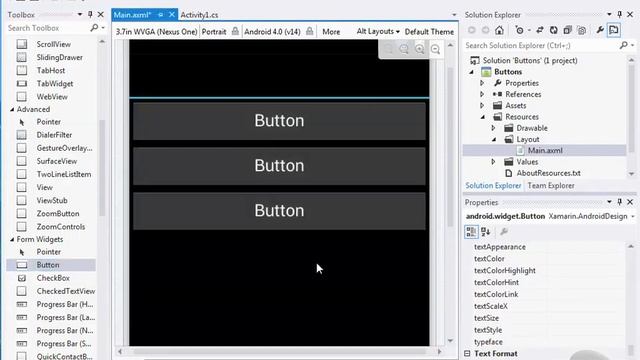Open Pending Changes Filter in Solution Explorer
The width and height of the screenshot is (640, 360).
click(521, 30)
